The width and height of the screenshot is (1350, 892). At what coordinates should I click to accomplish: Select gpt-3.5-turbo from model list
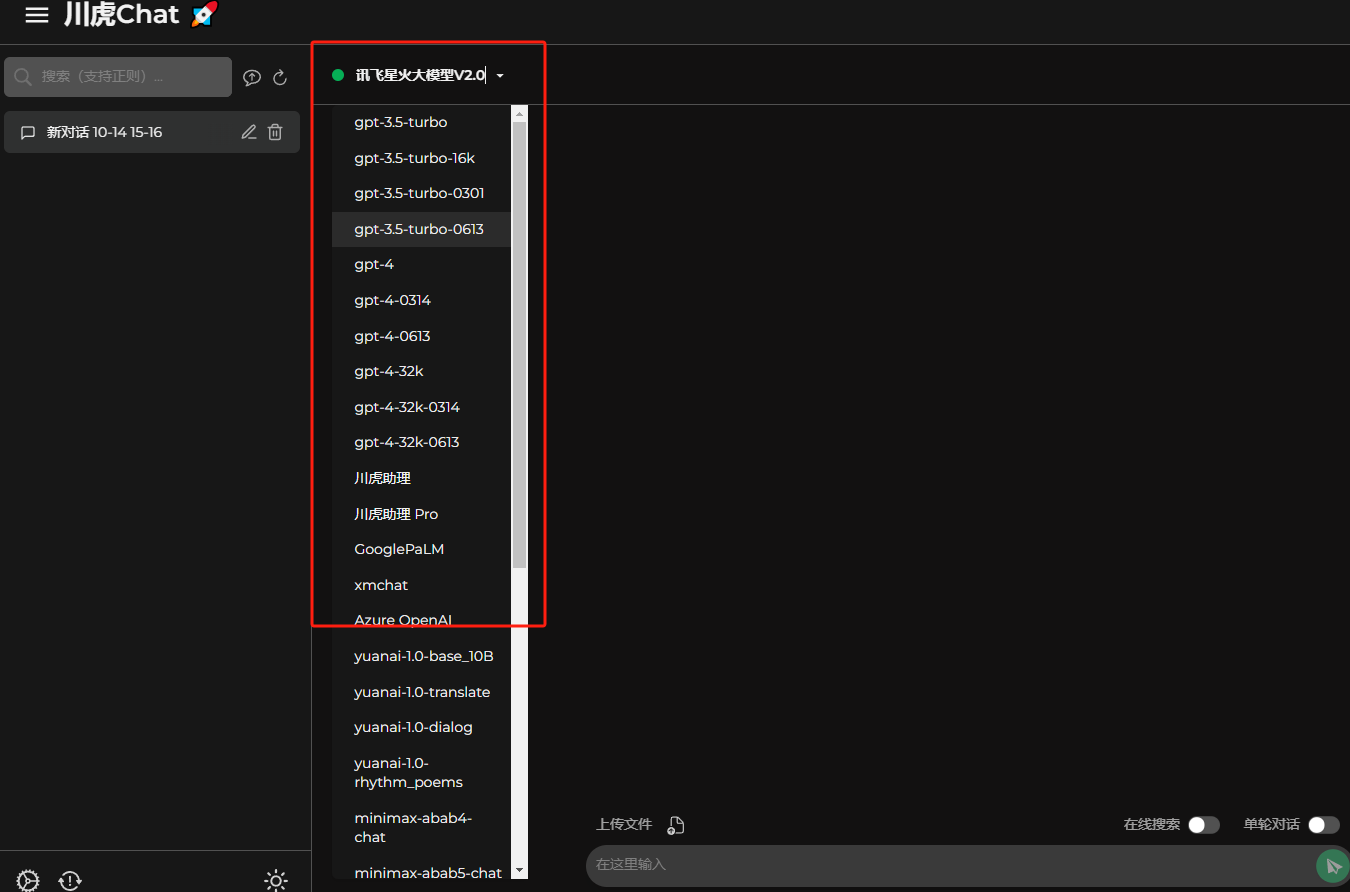point(422,122)
